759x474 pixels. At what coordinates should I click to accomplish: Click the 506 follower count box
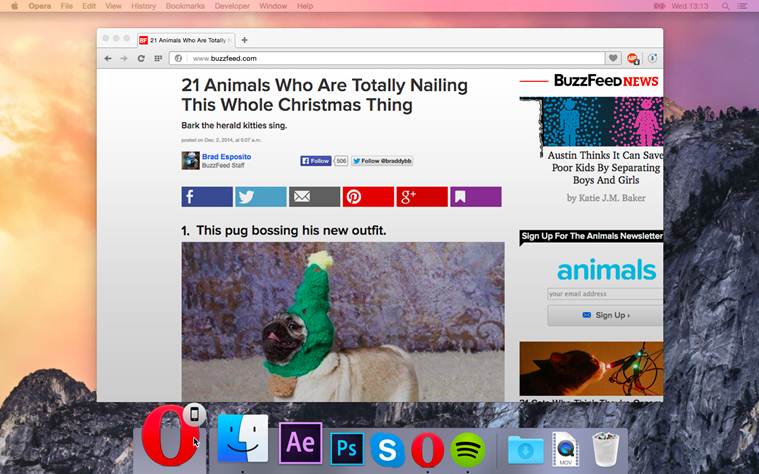[x=341, y=161]
